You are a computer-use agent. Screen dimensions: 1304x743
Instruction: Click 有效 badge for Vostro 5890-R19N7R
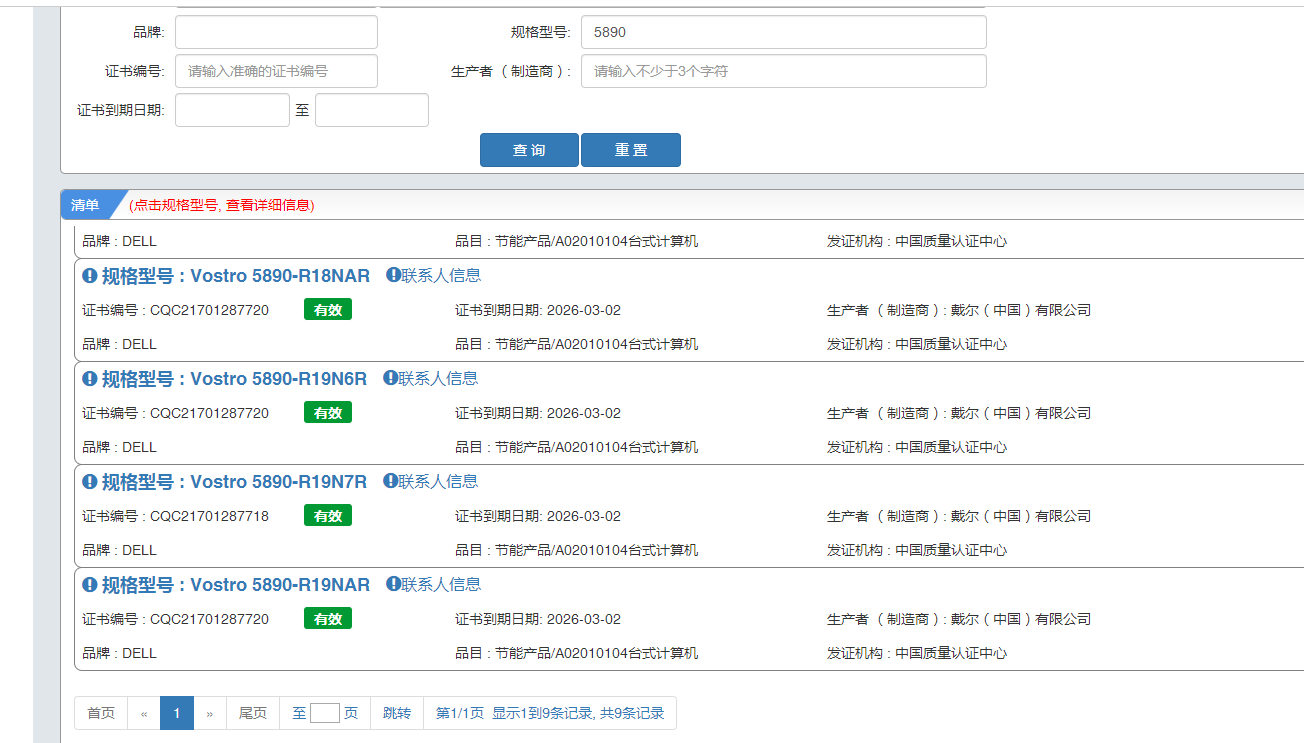(x=328, y=516)
